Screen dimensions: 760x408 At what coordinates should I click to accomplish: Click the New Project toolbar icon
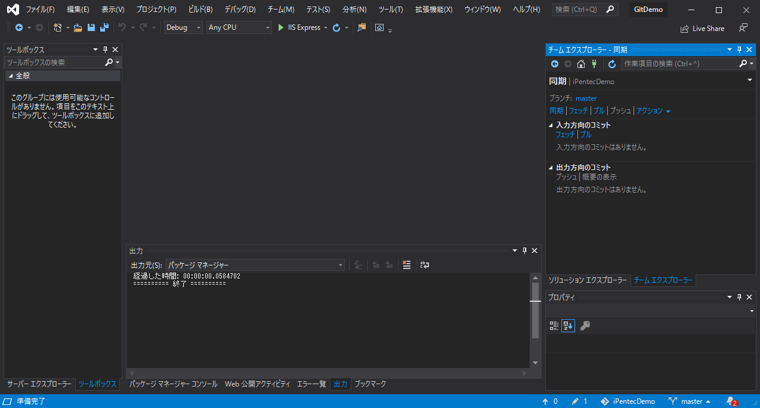[57, 28]
